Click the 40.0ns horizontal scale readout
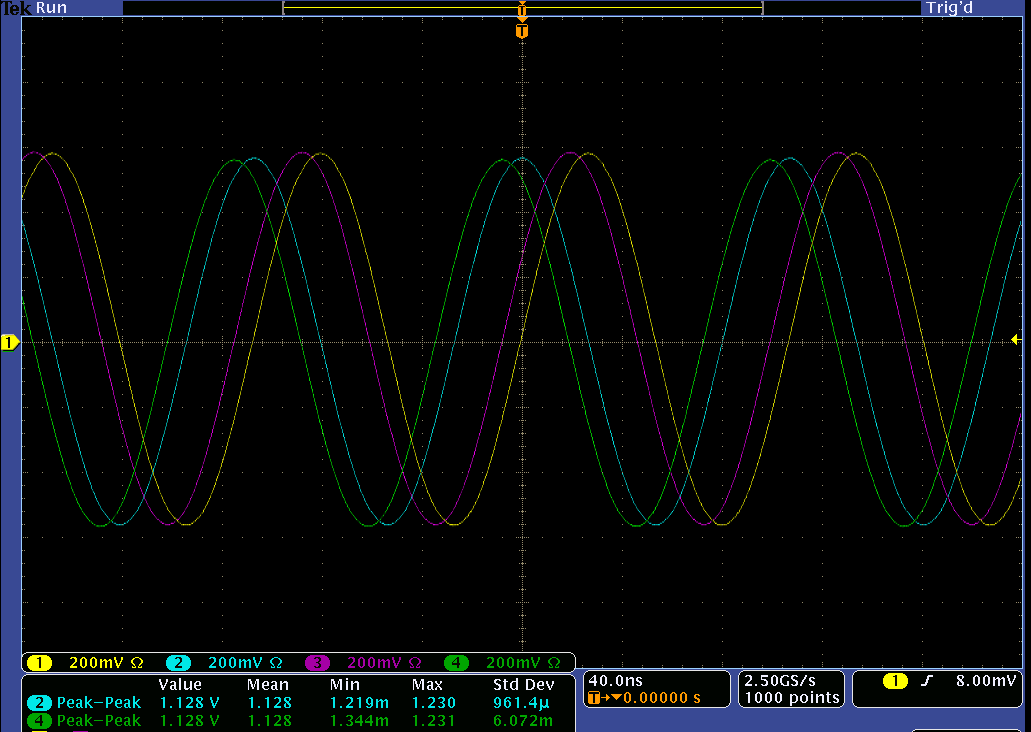Viewport: 1031px width, 732px height. (x=616, y=681)
